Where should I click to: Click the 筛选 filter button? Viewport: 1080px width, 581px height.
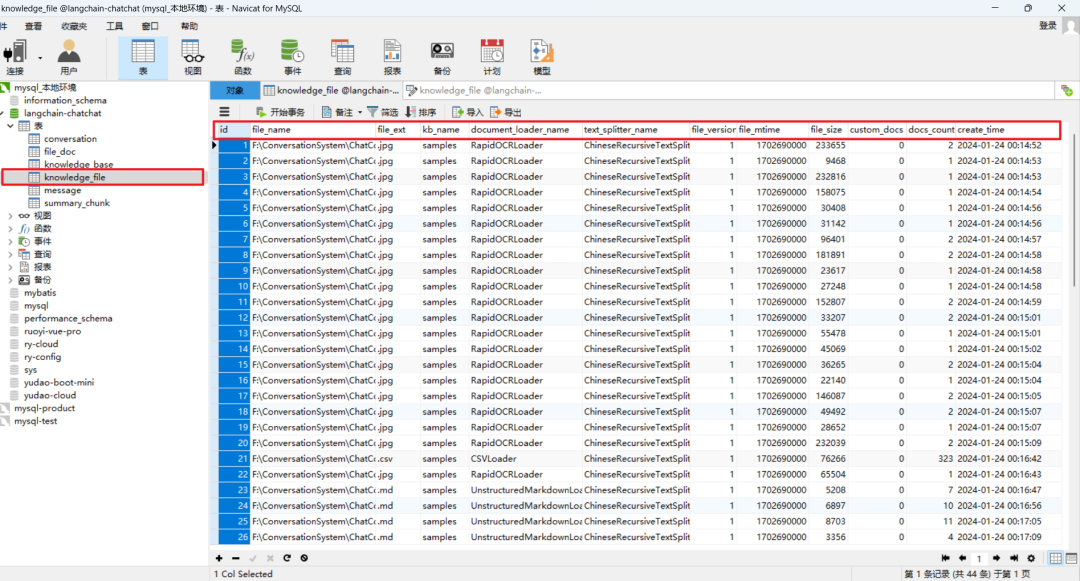[382, 112]
